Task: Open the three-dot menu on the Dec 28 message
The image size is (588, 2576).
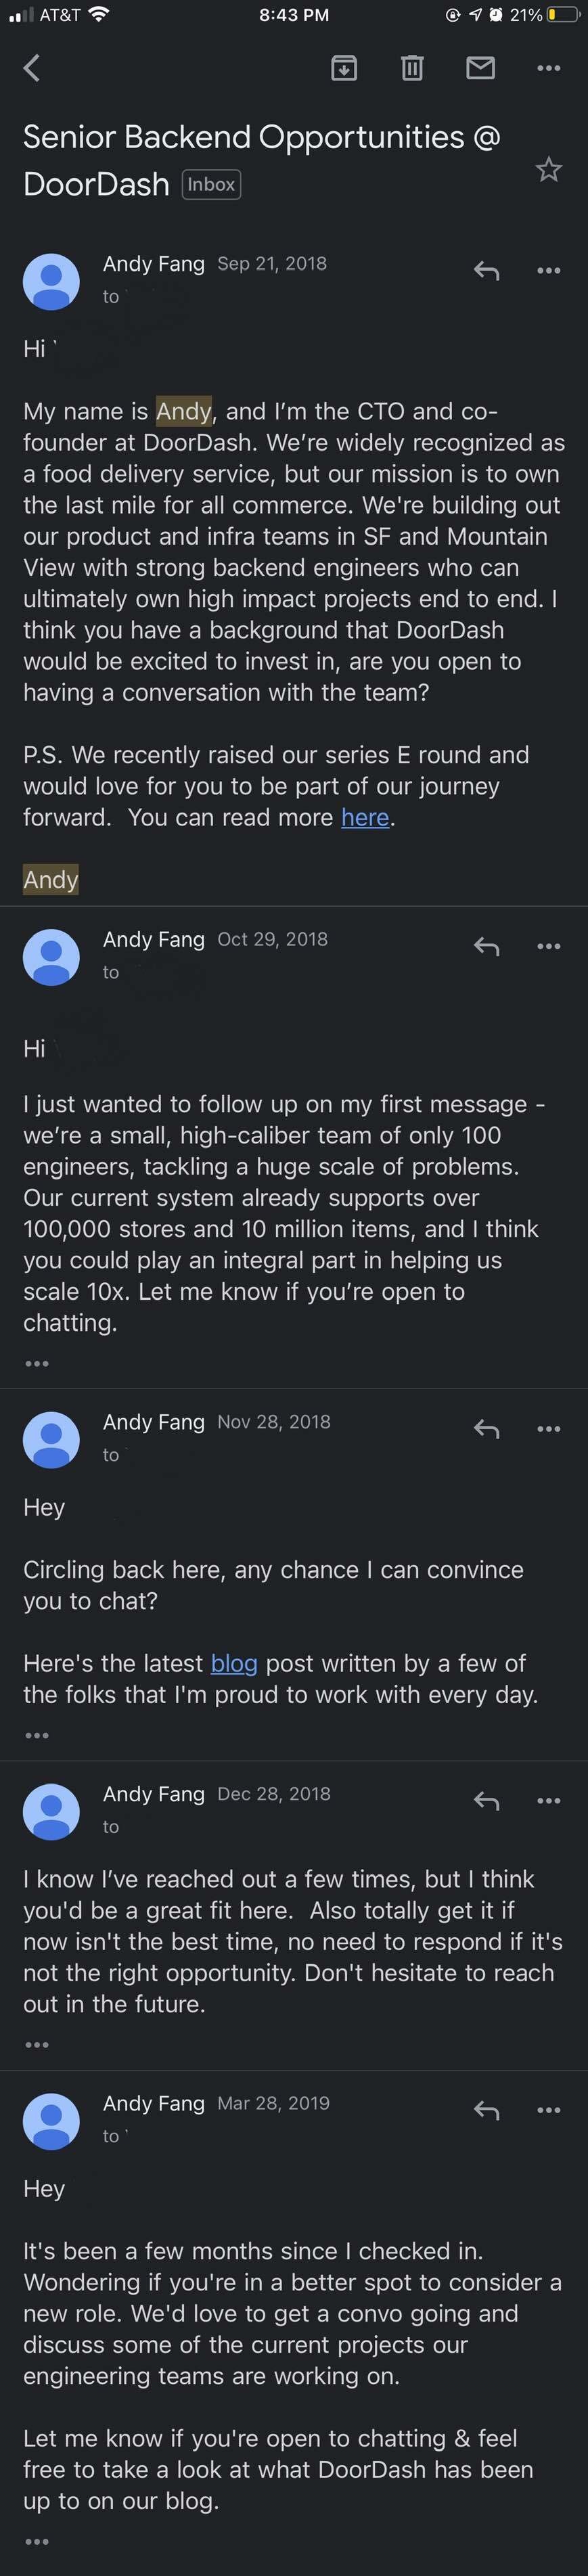Action: (x=548, y=1800)
